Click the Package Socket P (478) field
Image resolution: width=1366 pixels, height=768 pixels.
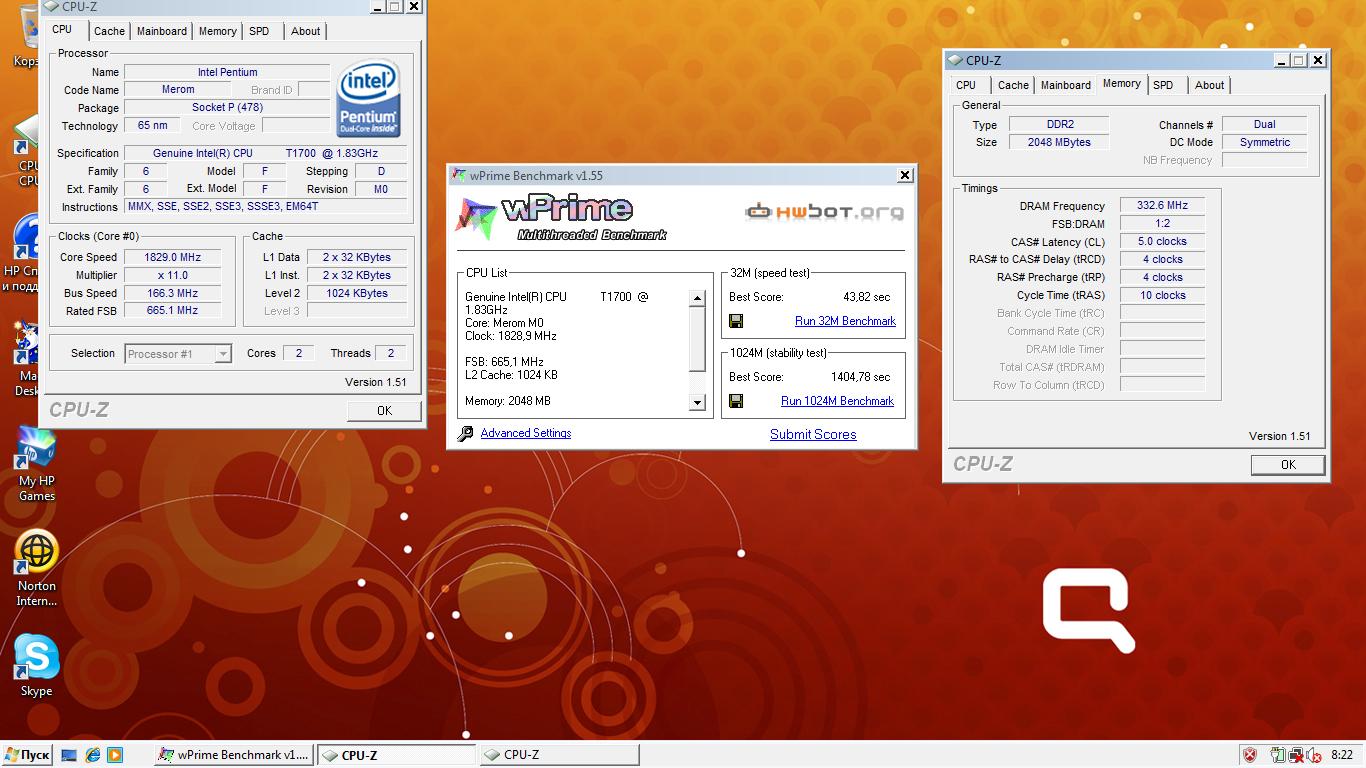point(227,107)
